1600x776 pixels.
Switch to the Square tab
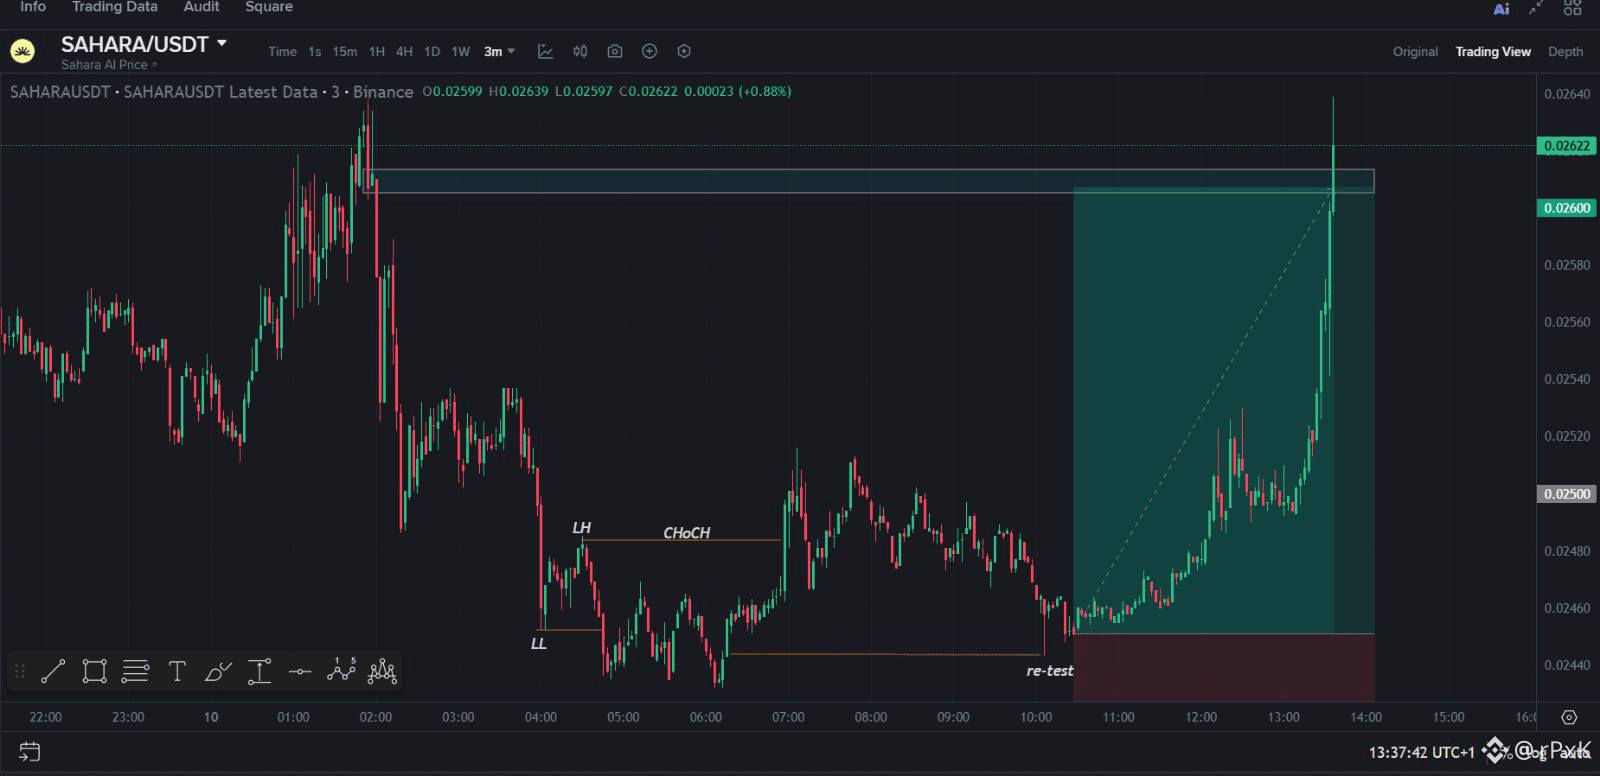pos(269,7)
